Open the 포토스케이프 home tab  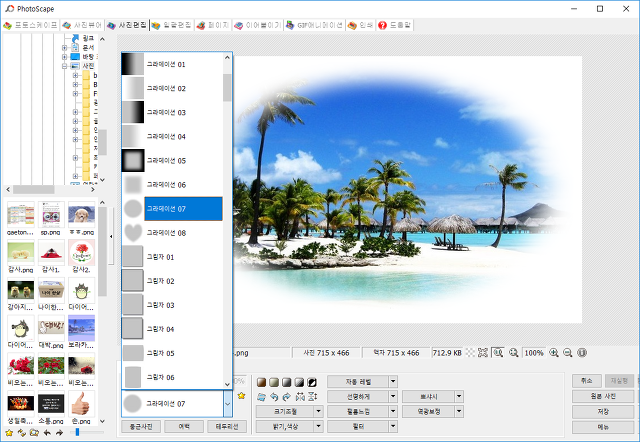click(31, 25)
